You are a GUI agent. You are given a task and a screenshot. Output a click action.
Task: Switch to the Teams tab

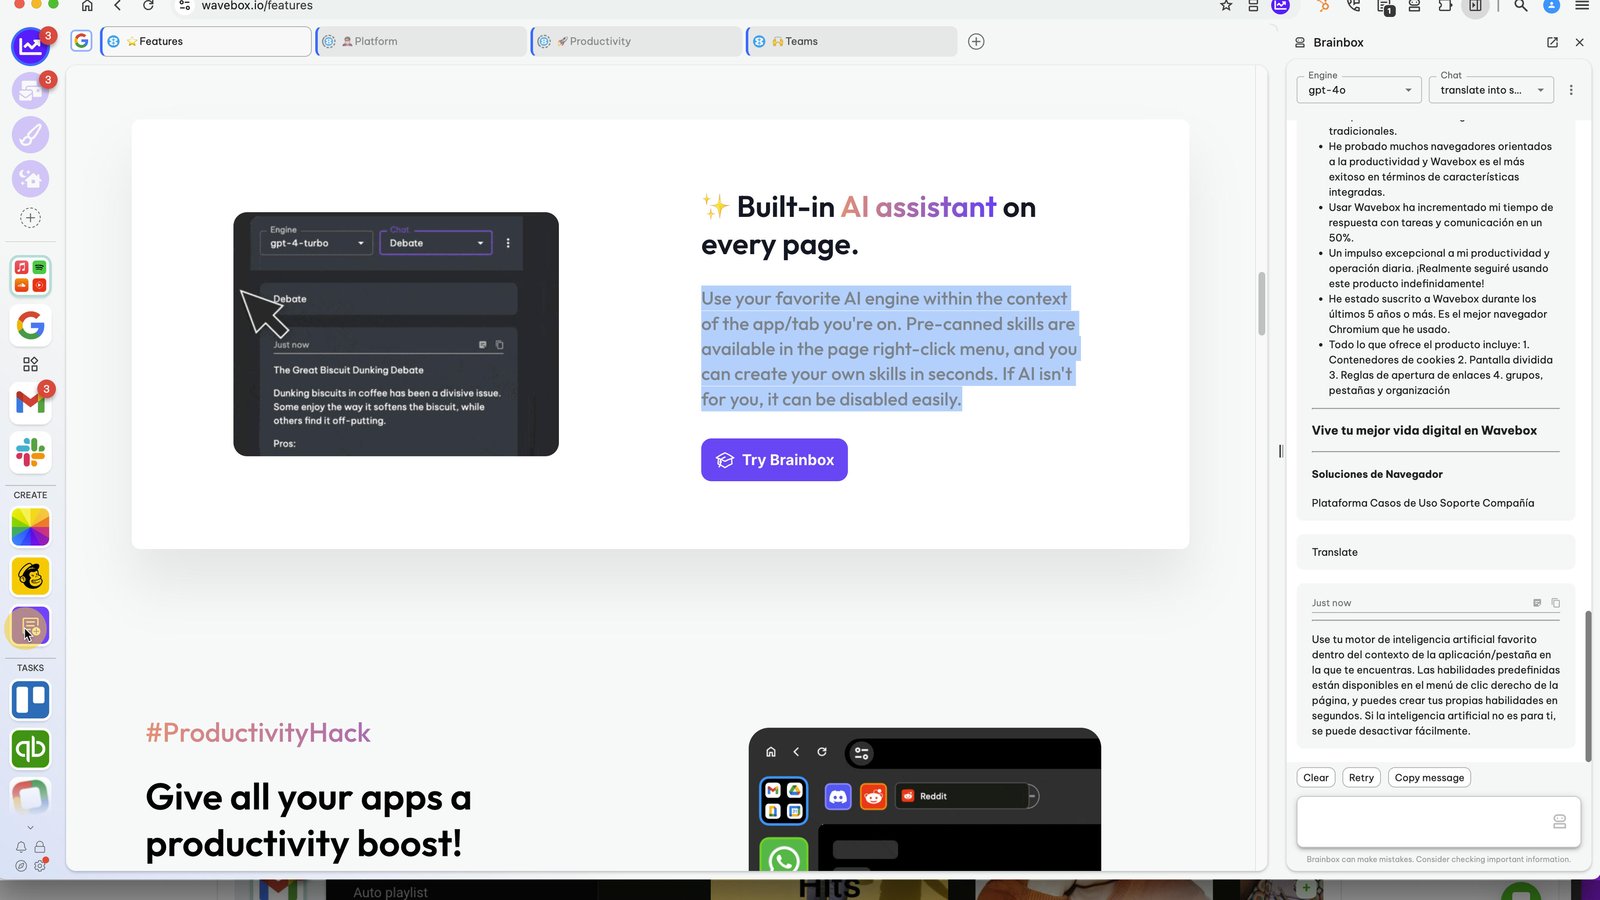(x=852, y=41)
